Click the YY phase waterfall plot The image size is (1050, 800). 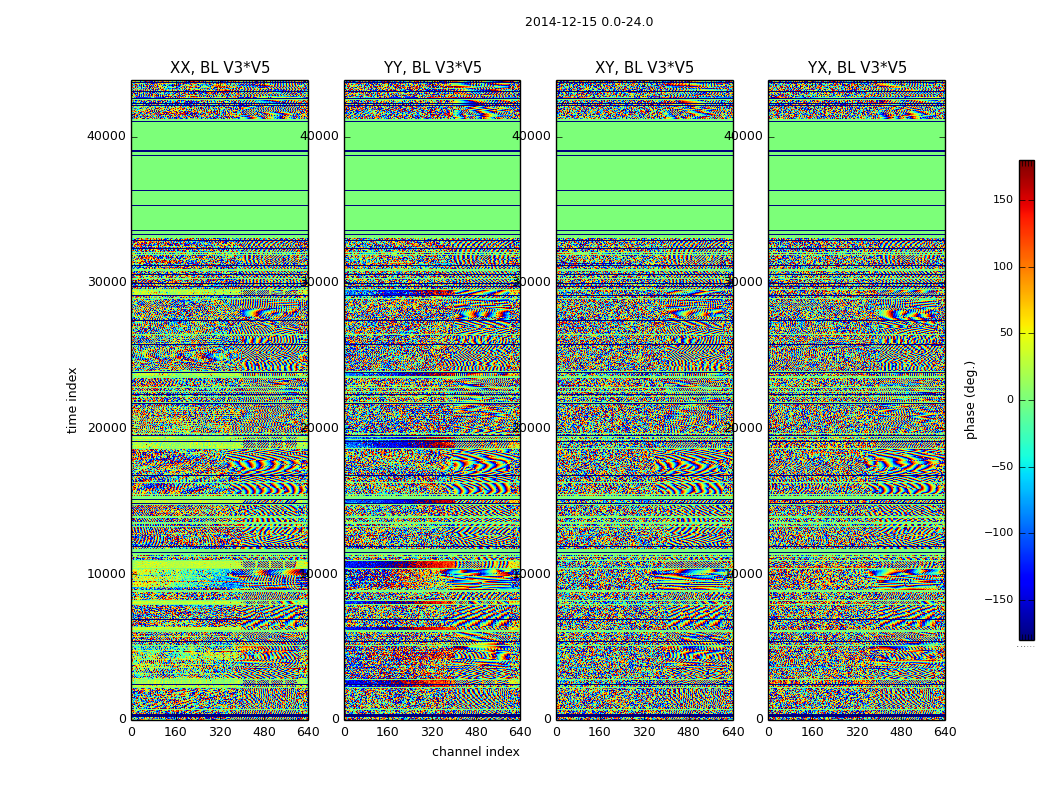tap(433, 400)
